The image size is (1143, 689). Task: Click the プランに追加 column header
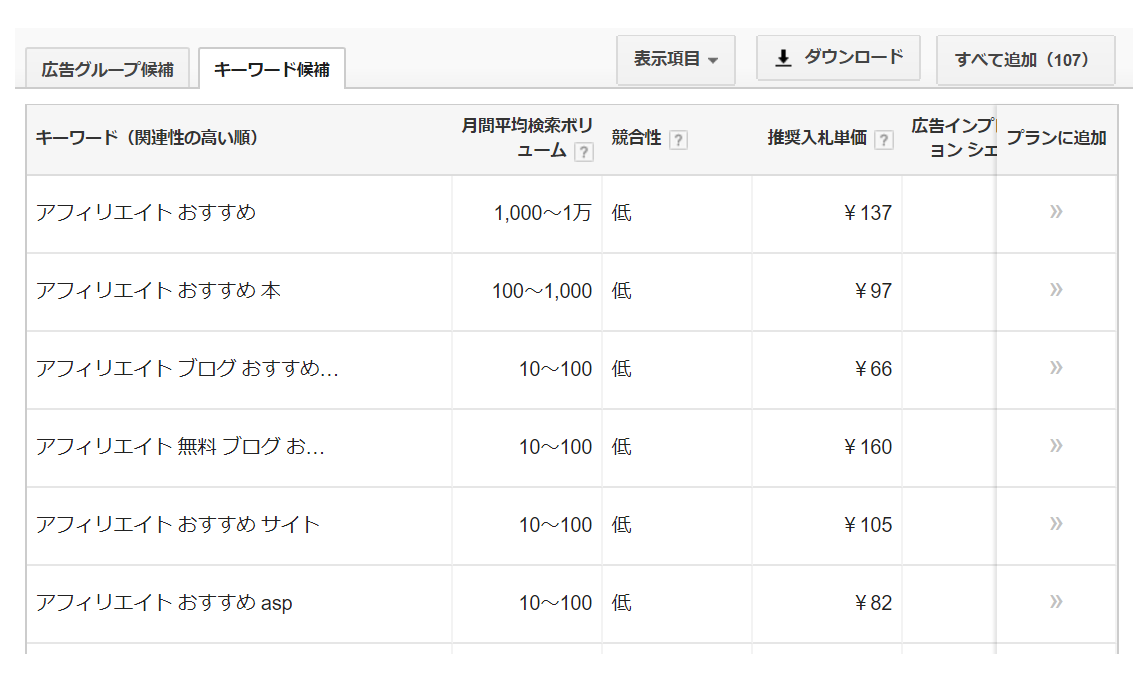[1056, 138]
